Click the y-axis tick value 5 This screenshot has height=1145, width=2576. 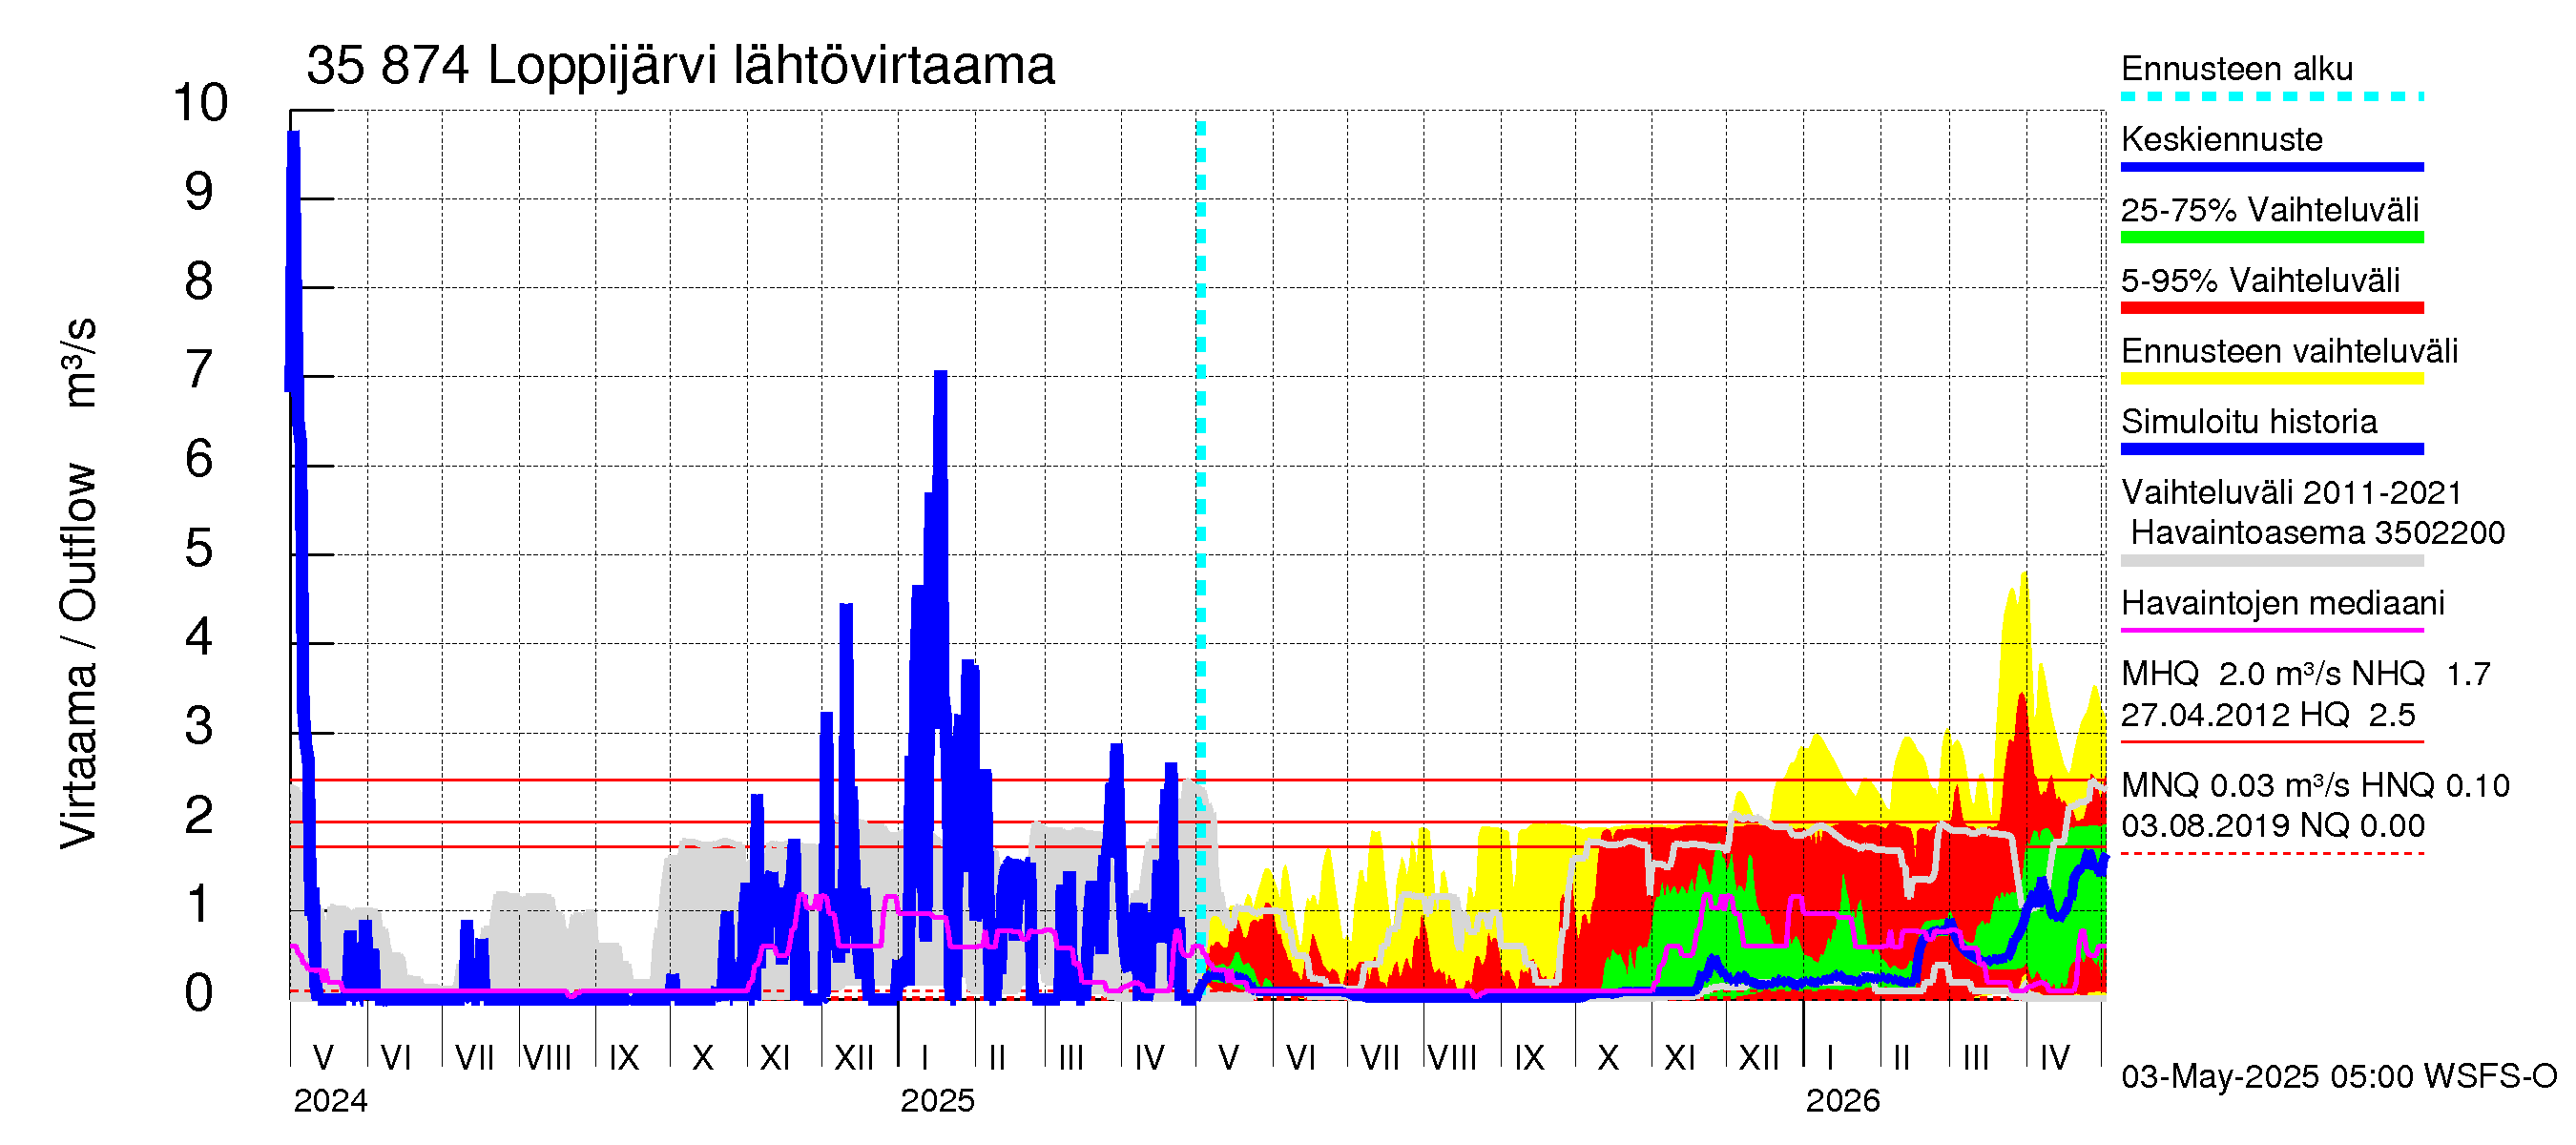coord(199,548)
